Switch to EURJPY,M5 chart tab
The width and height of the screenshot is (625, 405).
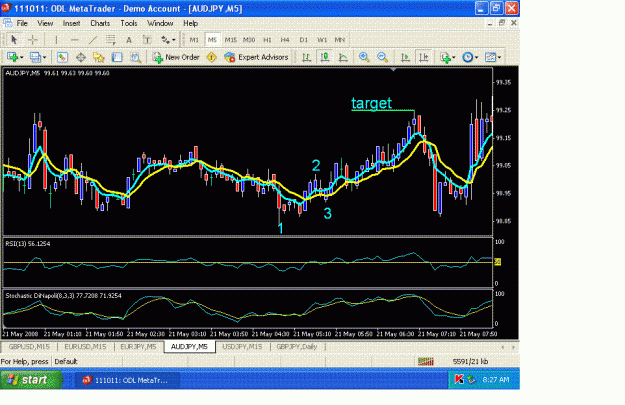pos(138,347)
